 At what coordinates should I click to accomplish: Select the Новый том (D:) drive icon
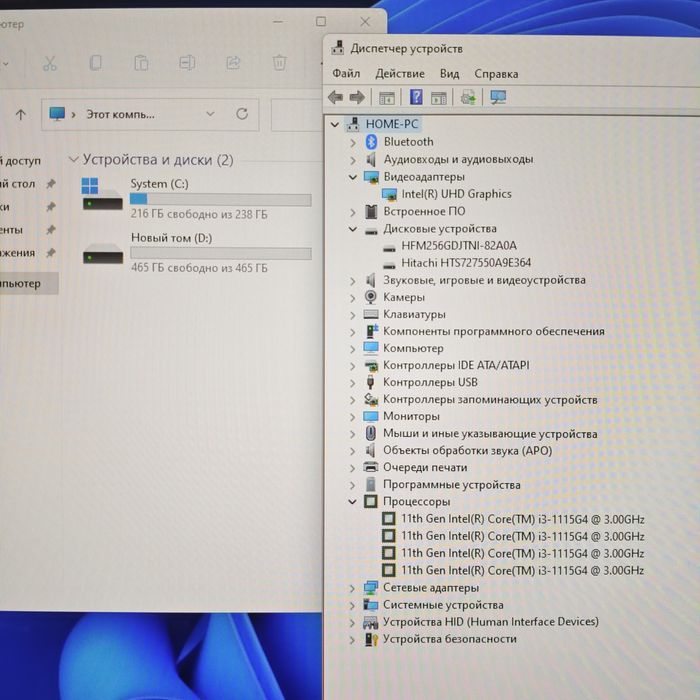(x=103, y=254)
